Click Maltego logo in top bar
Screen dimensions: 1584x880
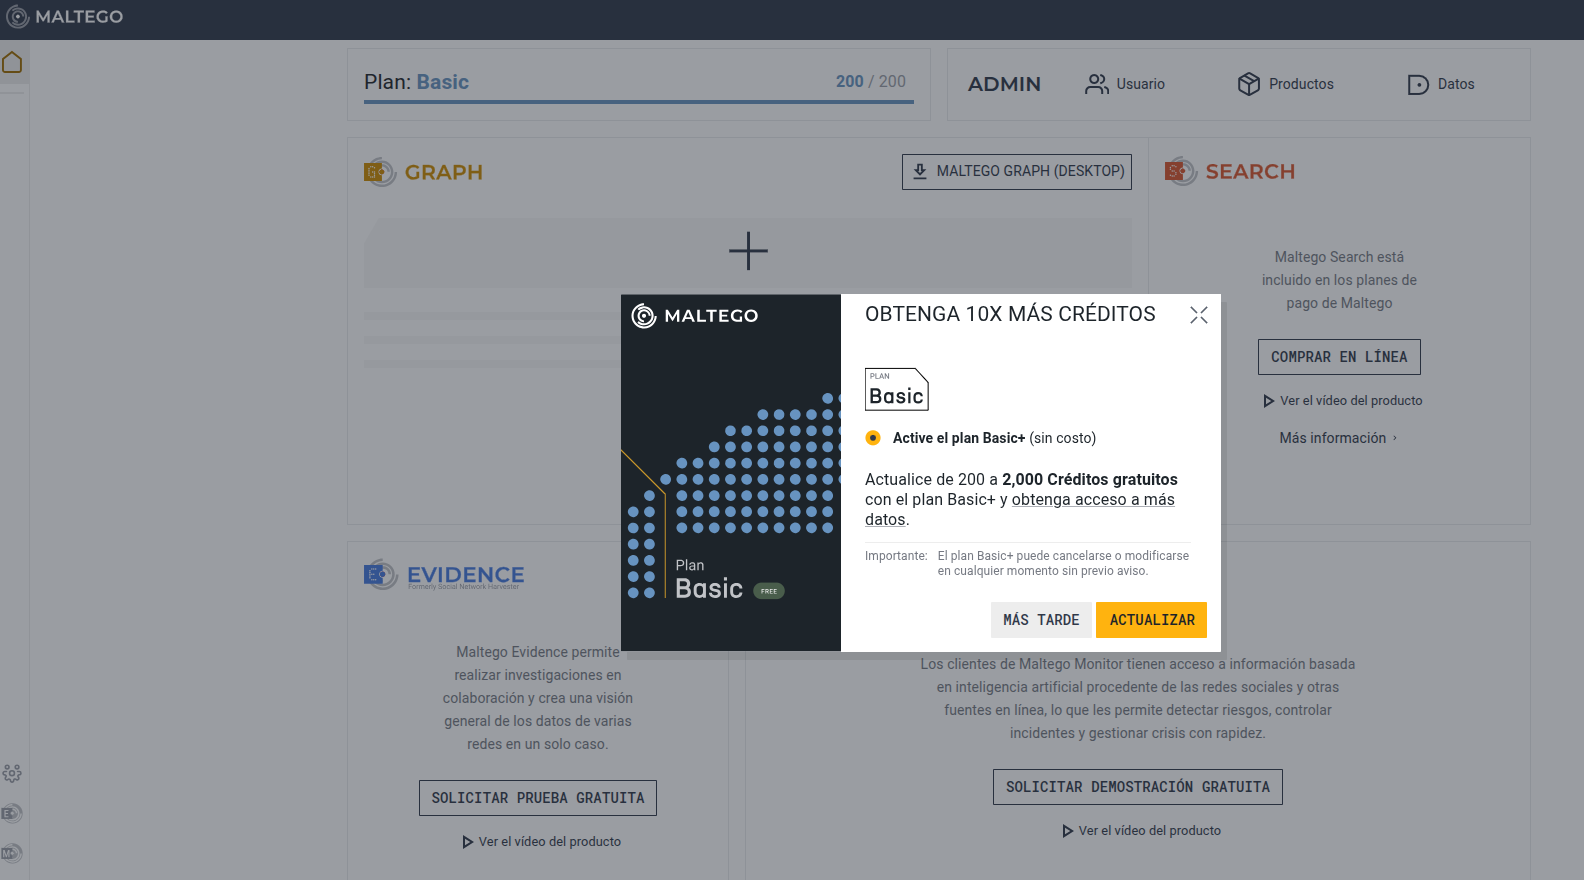tap(66, 17)
